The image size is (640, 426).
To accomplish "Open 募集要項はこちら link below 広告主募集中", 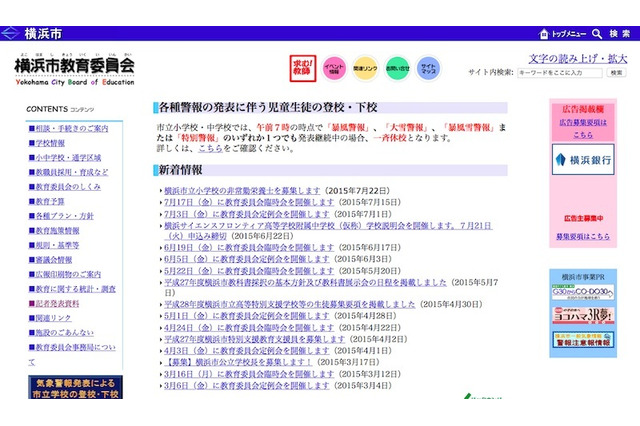I will coord(583,236).
